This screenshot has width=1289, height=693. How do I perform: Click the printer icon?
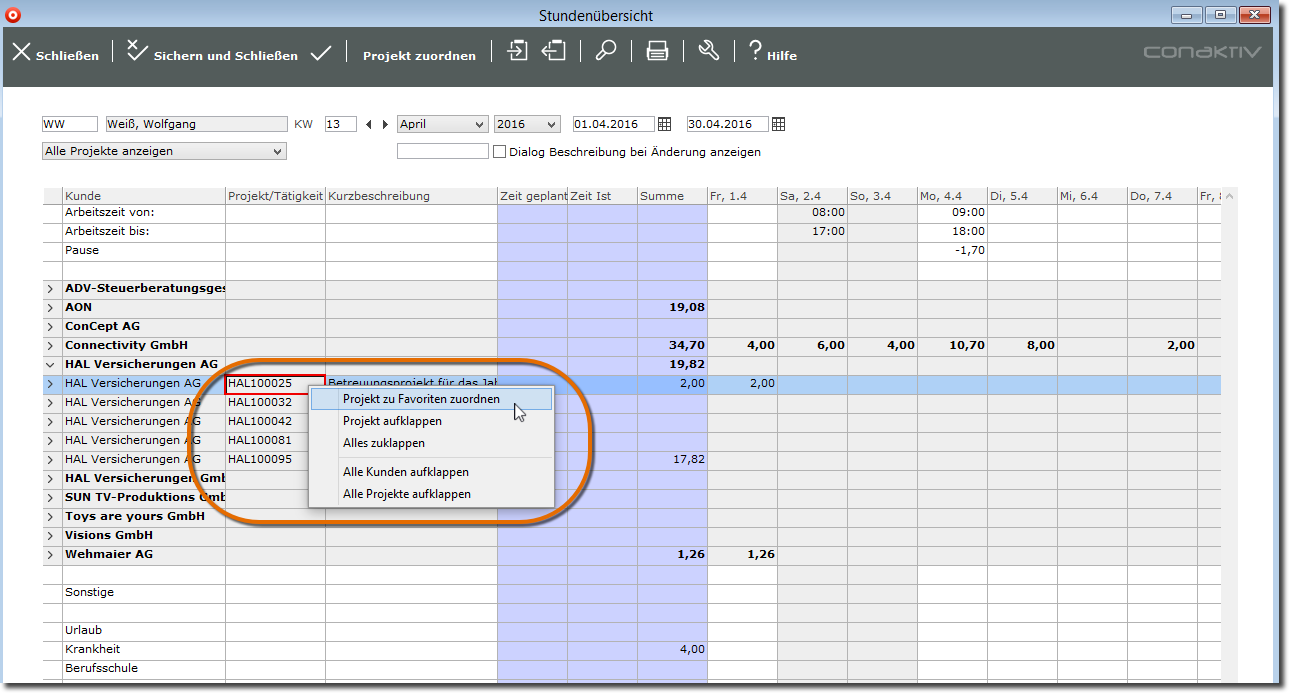657,52
